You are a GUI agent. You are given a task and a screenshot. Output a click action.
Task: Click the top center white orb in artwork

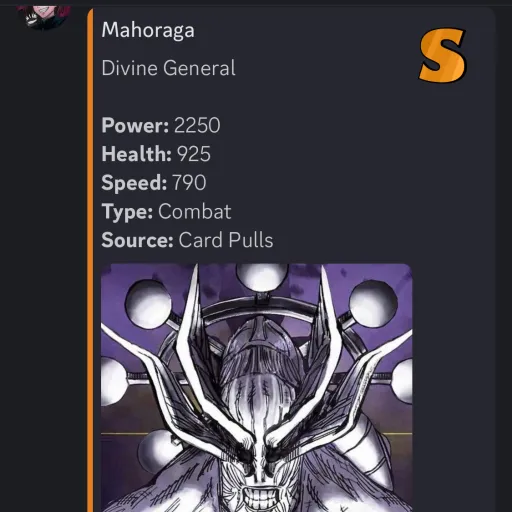point(261,276)
